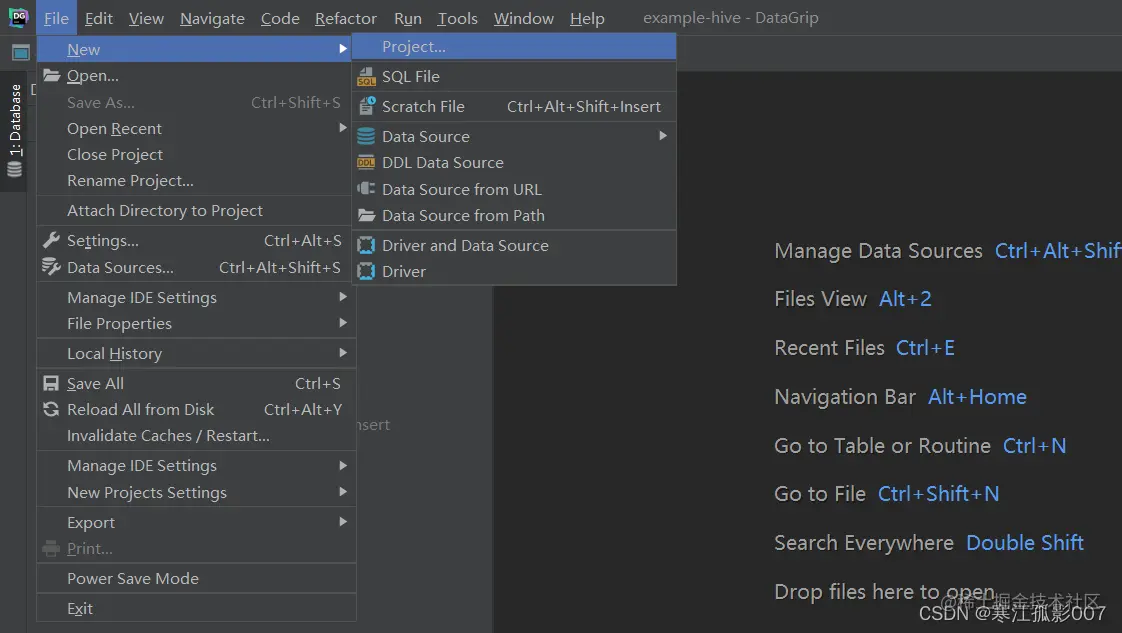1122x633 pixels.
Task: Click the Data Source from Path folder icon
Action: pos(366,215)
